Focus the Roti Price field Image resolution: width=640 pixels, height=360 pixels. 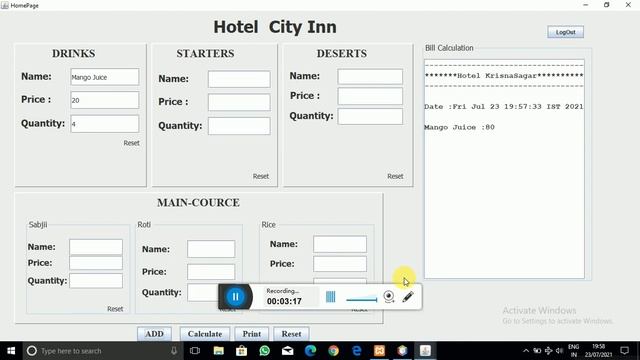pos(211,272)
